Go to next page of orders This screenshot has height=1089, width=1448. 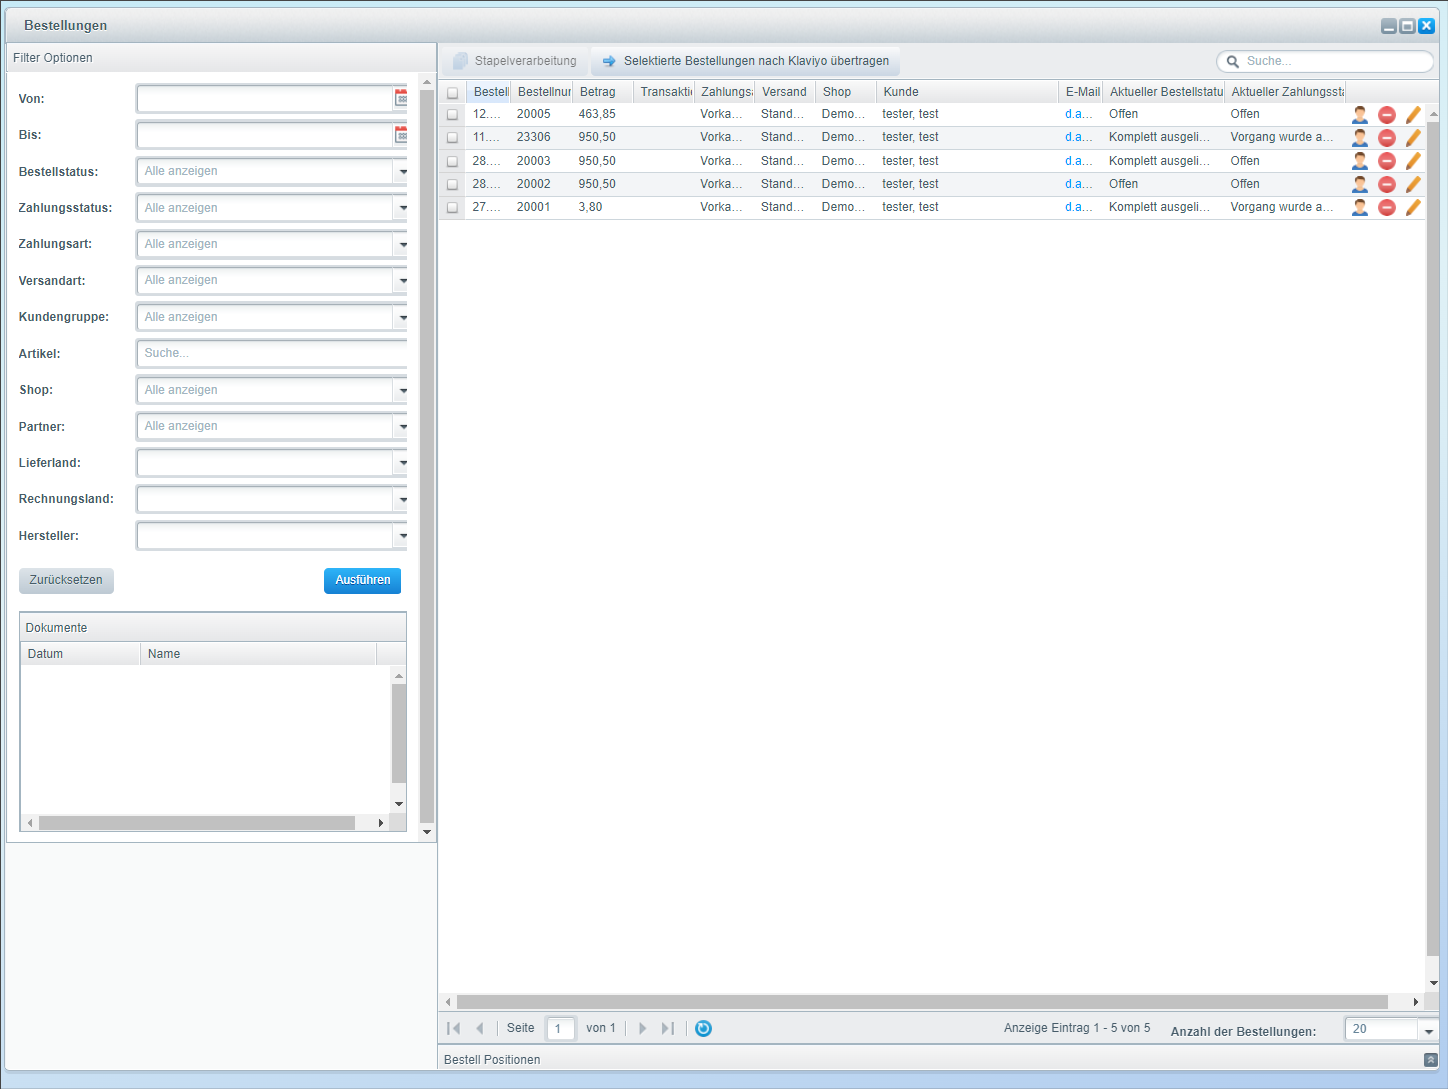point(642,1028)
